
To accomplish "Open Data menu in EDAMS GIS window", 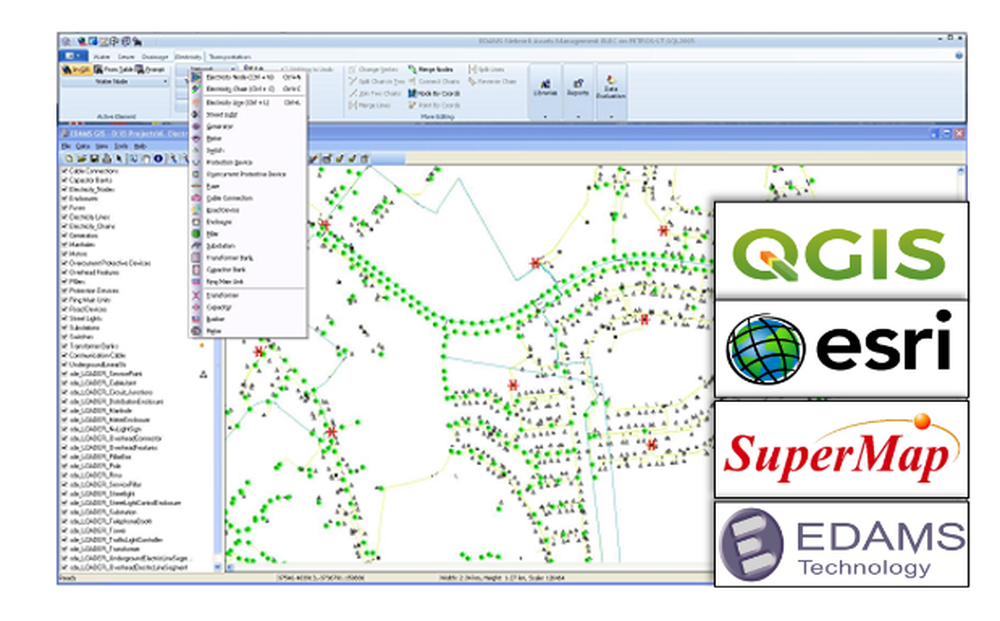I will pyautogui.click(x=83, y=146).
